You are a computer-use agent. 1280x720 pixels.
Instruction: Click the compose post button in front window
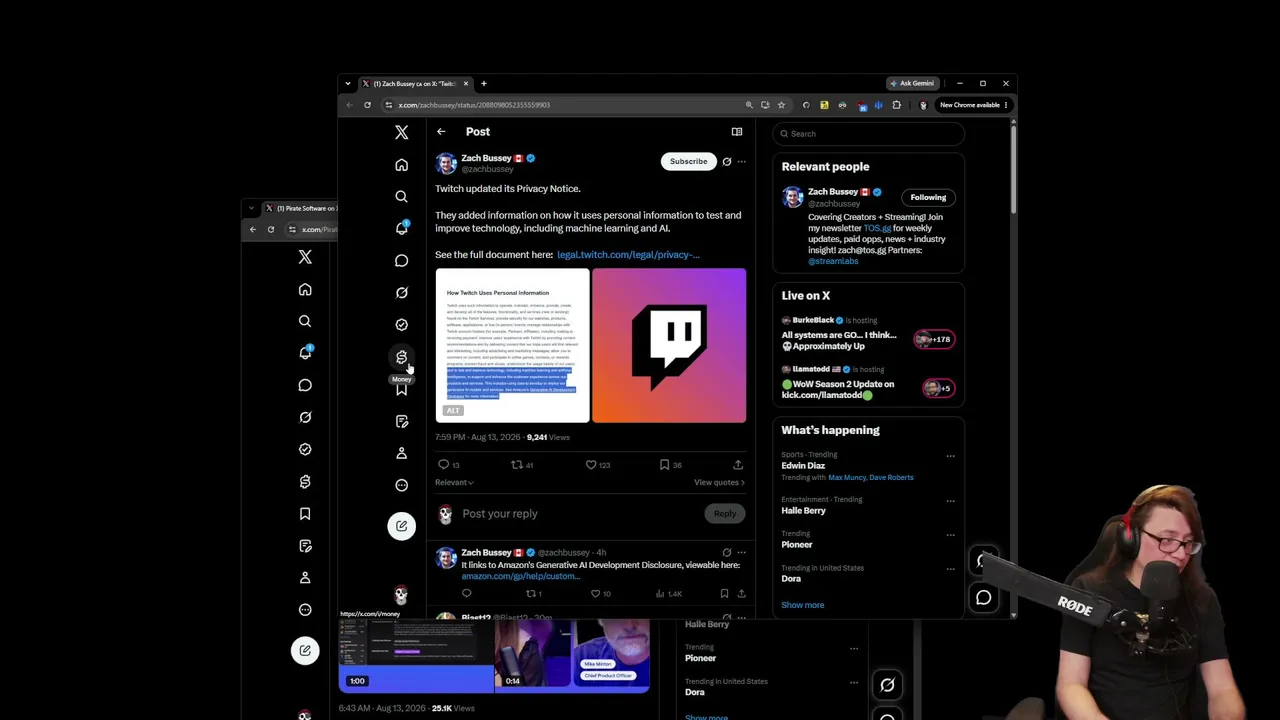(401, 526)
